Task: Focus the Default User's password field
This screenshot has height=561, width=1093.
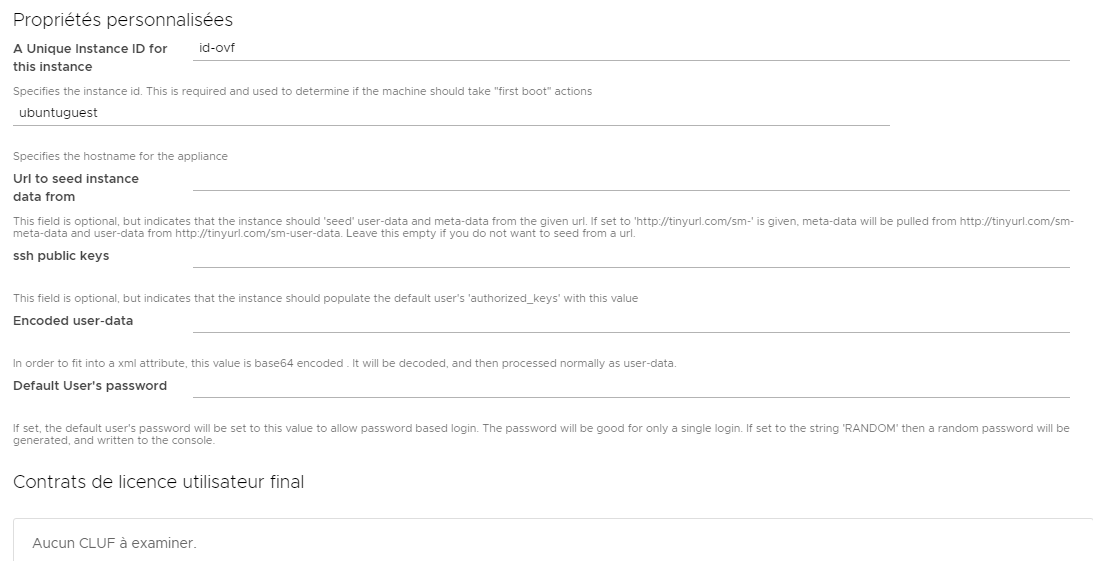Action: point(631,385)
